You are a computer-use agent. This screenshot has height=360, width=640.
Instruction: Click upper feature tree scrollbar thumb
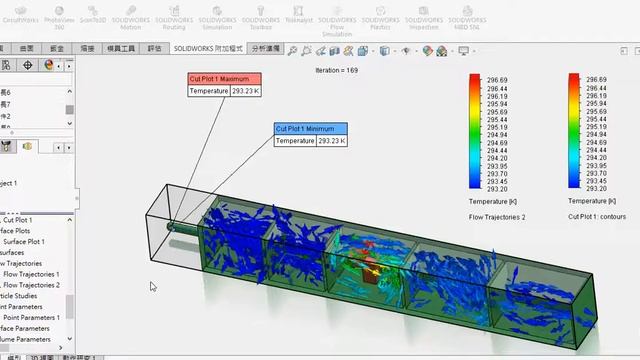tap(70, 110)
